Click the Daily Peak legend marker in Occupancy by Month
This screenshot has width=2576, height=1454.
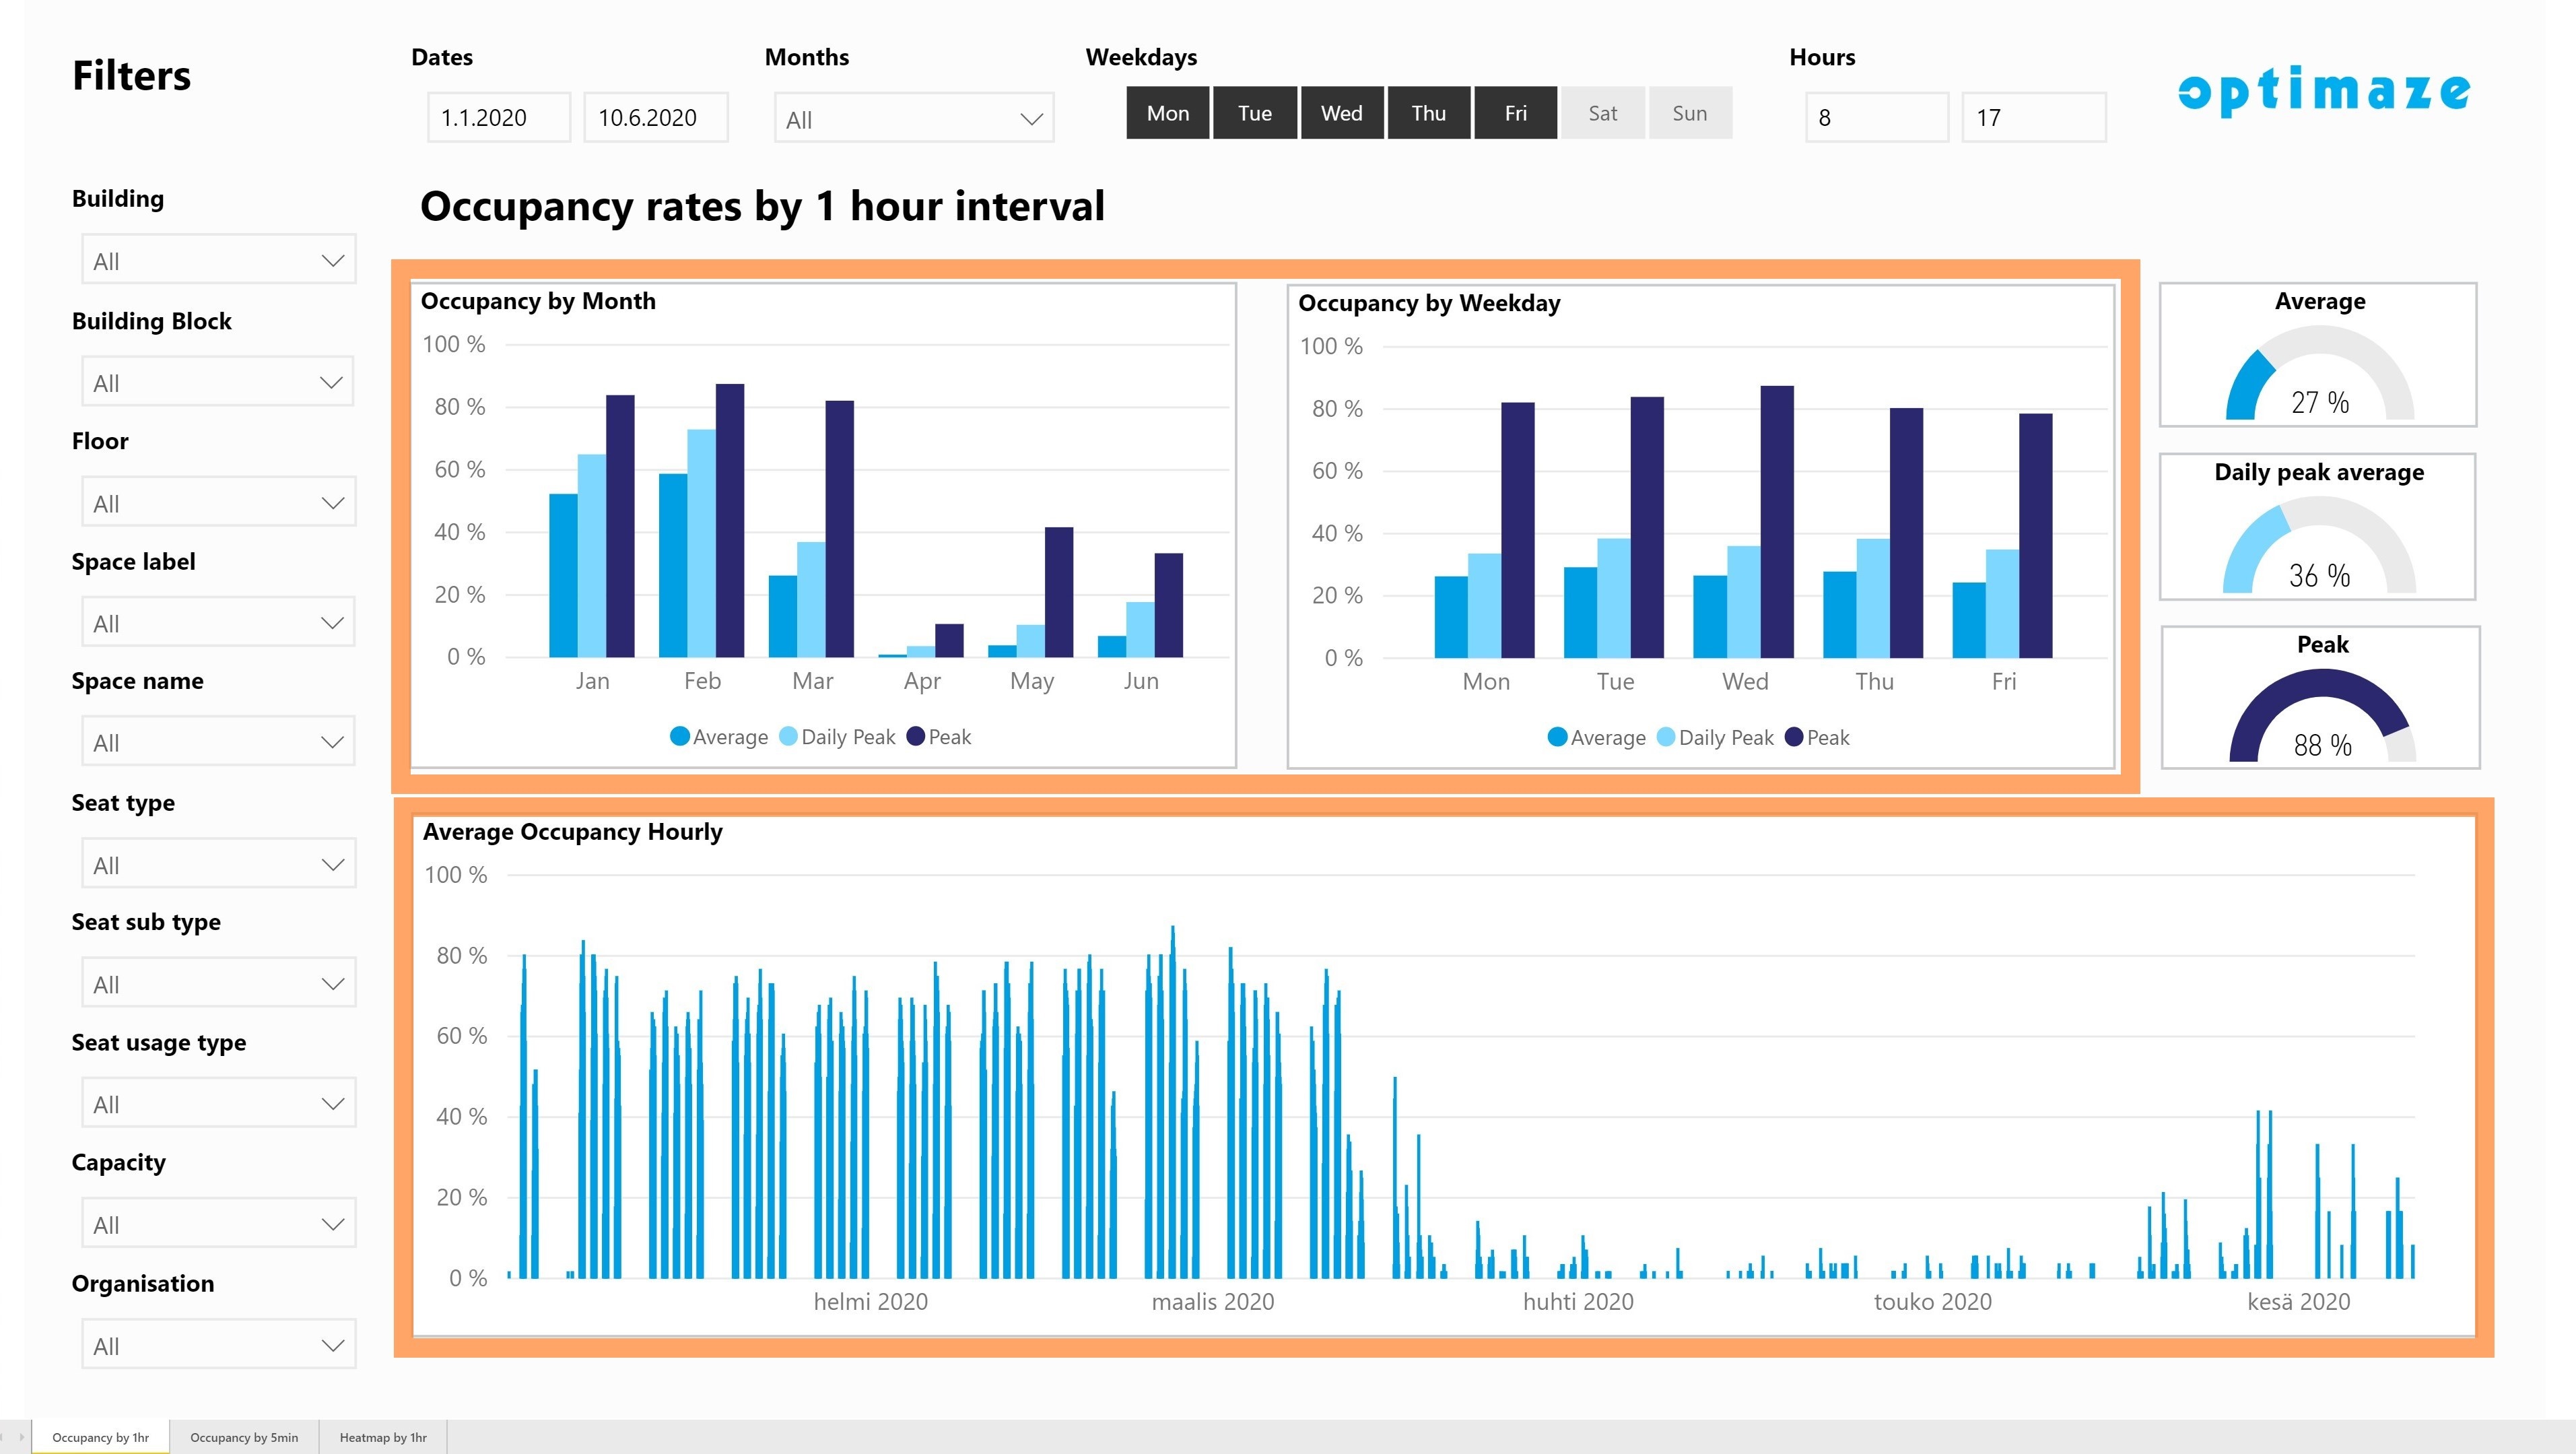click(x=788, y=736)
